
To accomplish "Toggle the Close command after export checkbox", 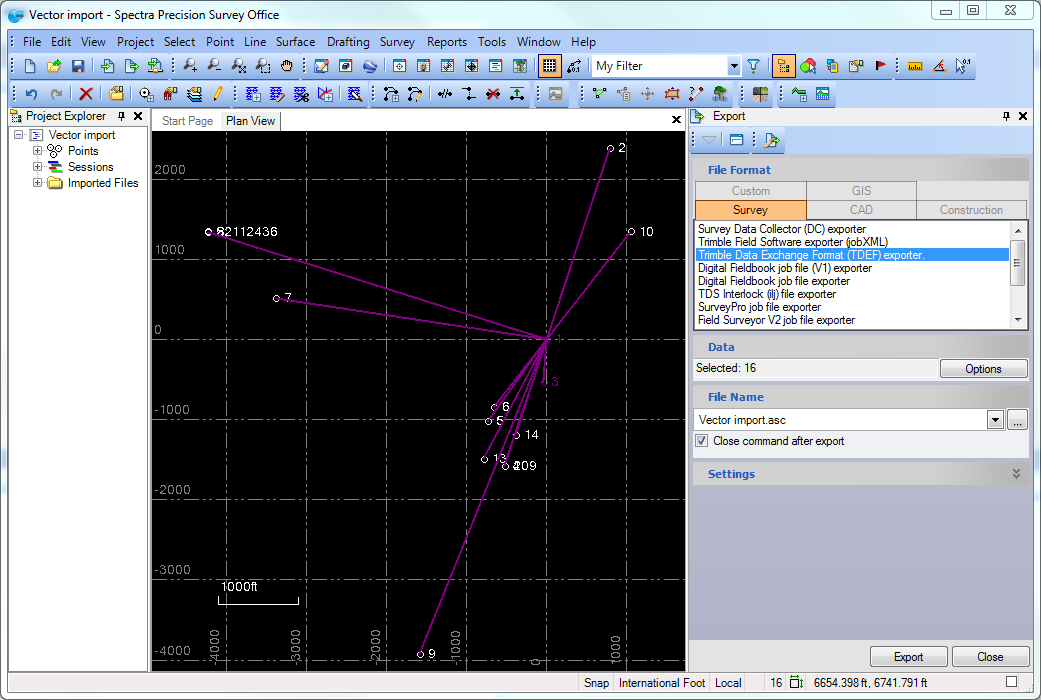I will 701,441.
